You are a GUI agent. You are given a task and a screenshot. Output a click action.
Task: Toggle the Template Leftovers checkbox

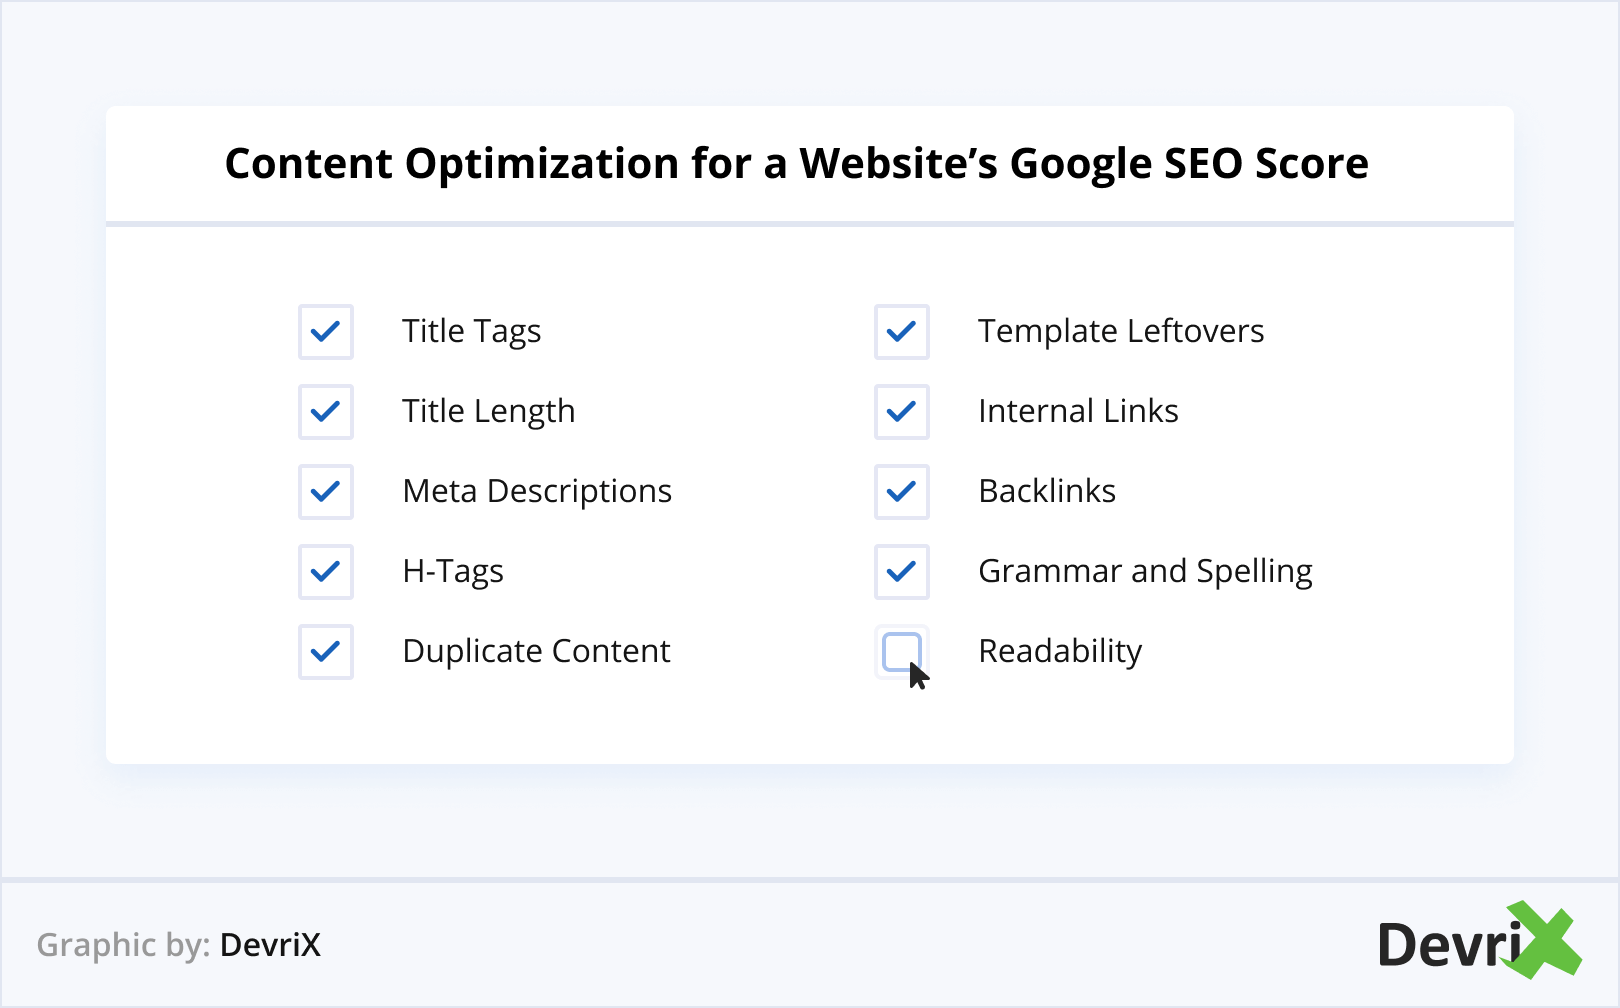(902, 332)
